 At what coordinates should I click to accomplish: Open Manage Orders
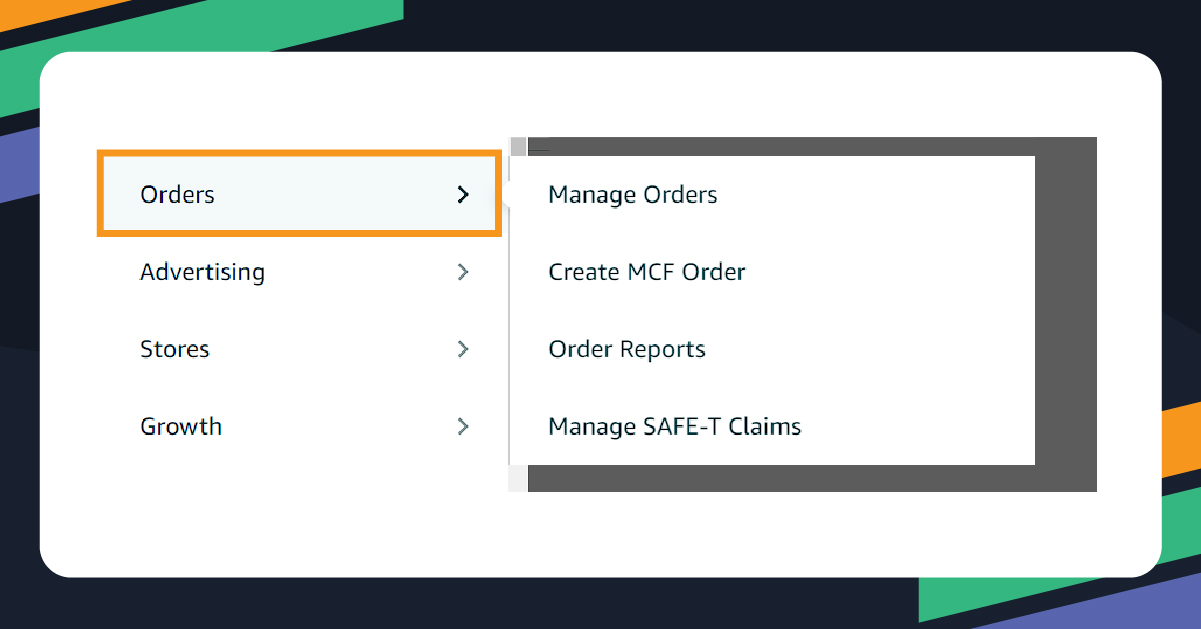coord(632,194)
